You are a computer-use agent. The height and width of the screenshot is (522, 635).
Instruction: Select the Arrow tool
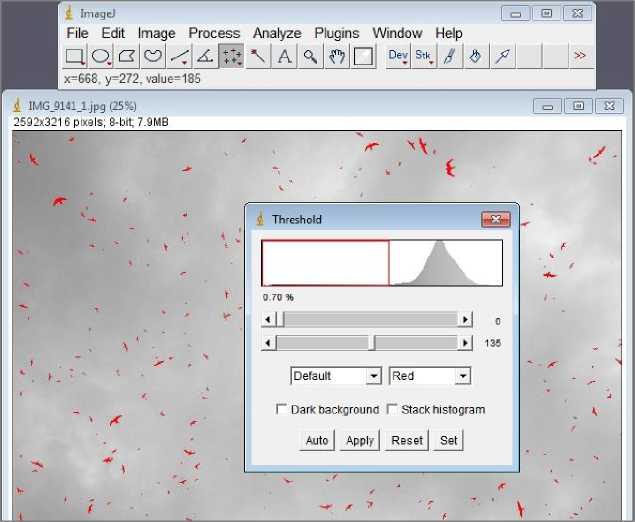click(502, 56)
